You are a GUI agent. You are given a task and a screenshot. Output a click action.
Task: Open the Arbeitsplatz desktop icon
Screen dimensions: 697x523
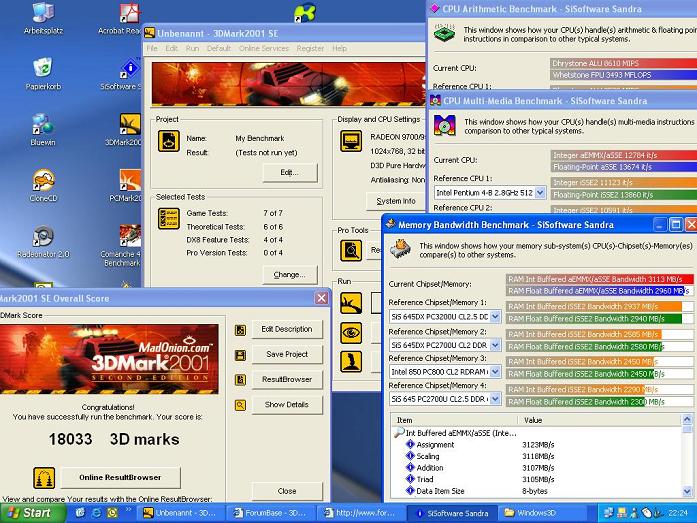(x=43, y=18)
